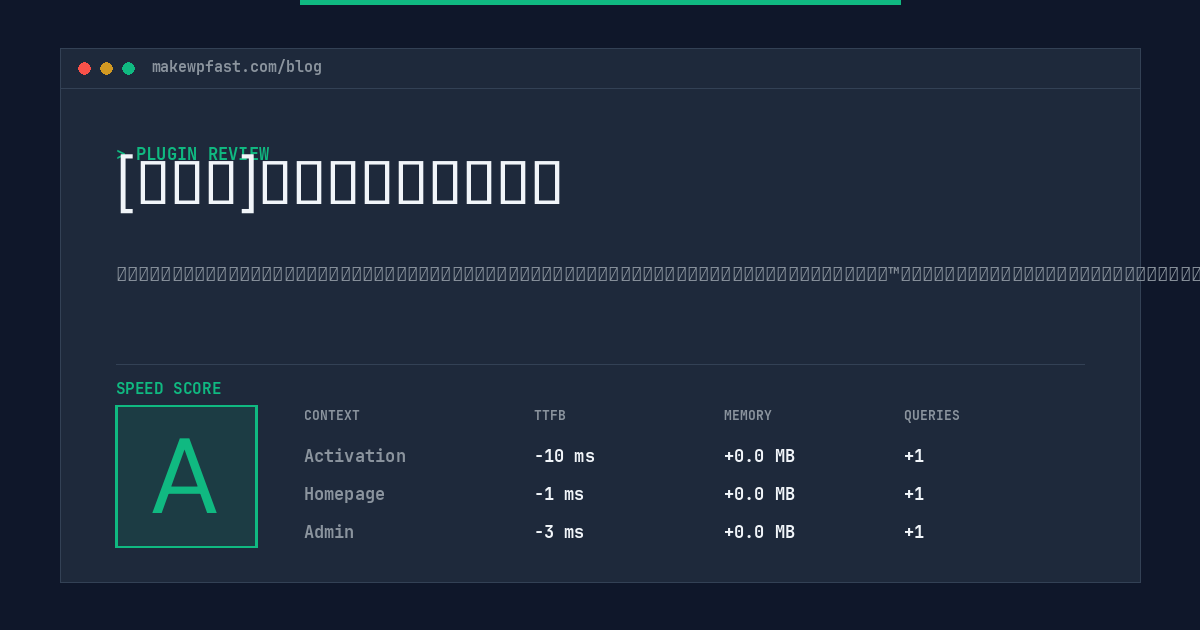
Task: Click the QUERIES column header
Action: pos(932,416)
